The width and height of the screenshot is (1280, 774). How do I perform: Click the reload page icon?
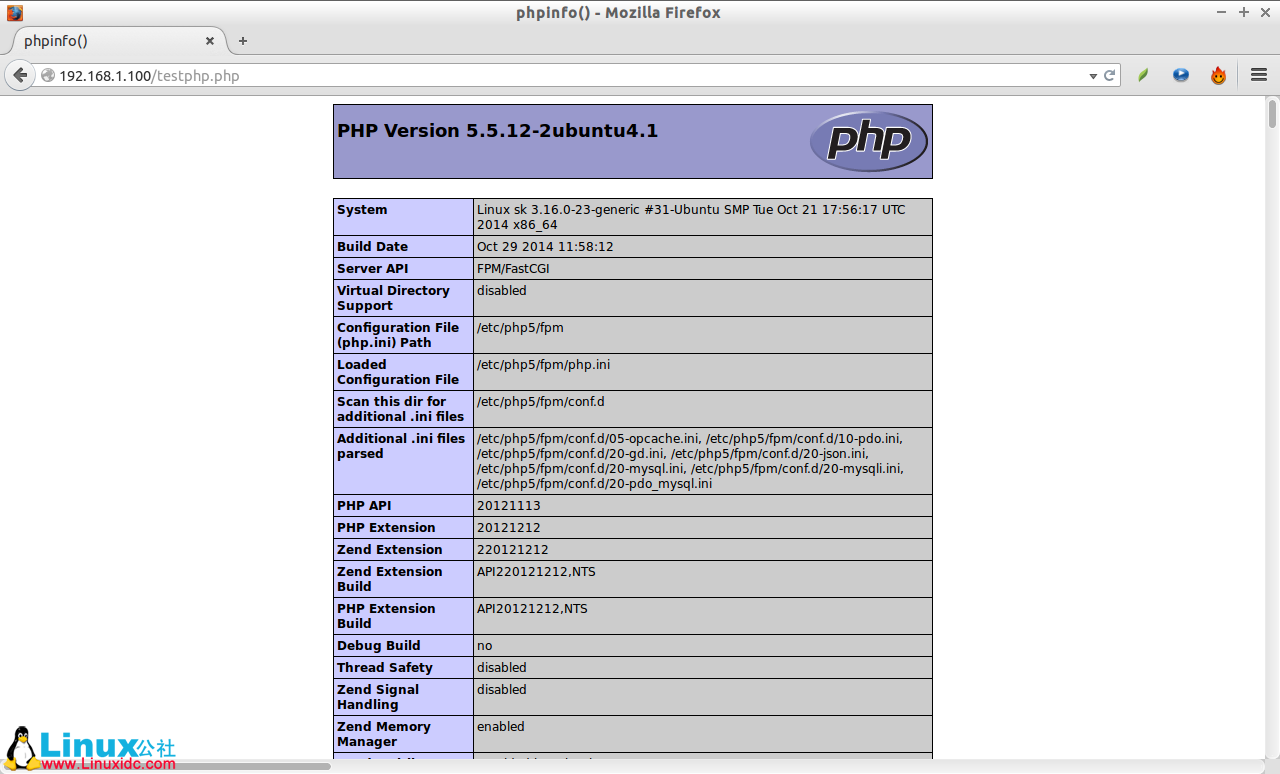(x=1110, y=75)
